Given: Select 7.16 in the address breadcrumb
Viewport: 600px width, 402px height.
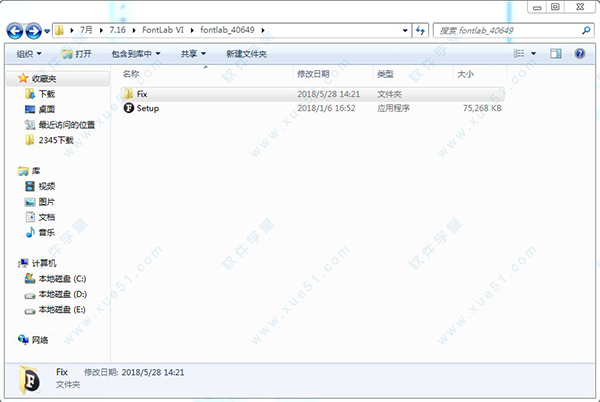Looking at the screenshot, I should [x=117, y=30].
